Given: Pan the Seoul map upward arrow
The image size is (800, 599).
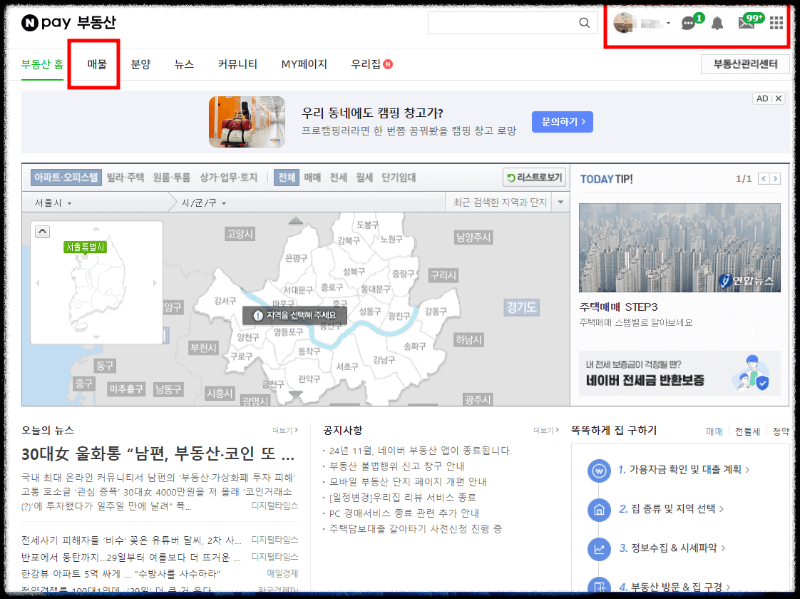Looking at the screenshot, I should point(295,221).
